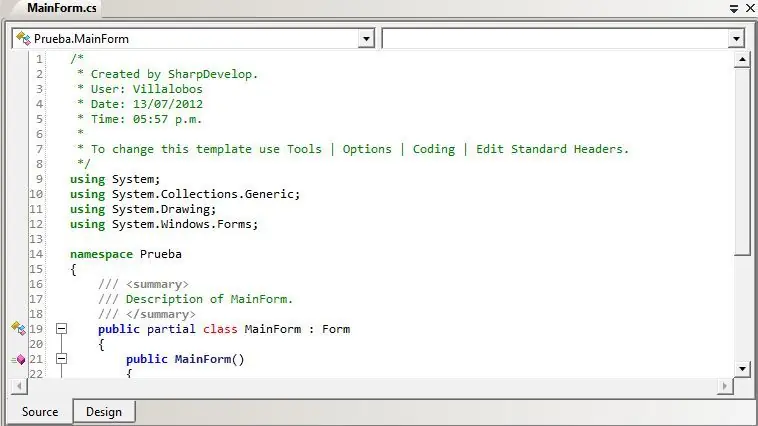Close the MainForm.cs document
The width and height of the screenshot is (758, 426).
pos(750,8)
